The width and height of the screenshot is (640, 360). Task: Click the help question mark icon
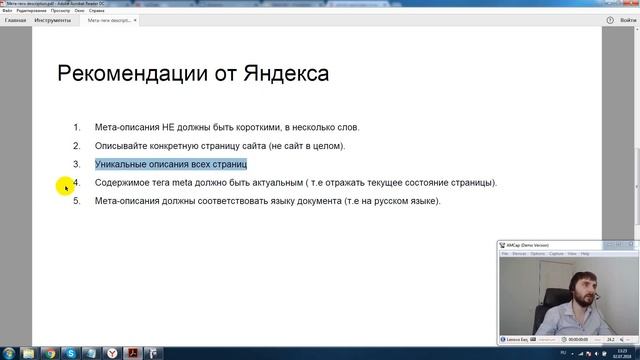(x=610, y=20)
